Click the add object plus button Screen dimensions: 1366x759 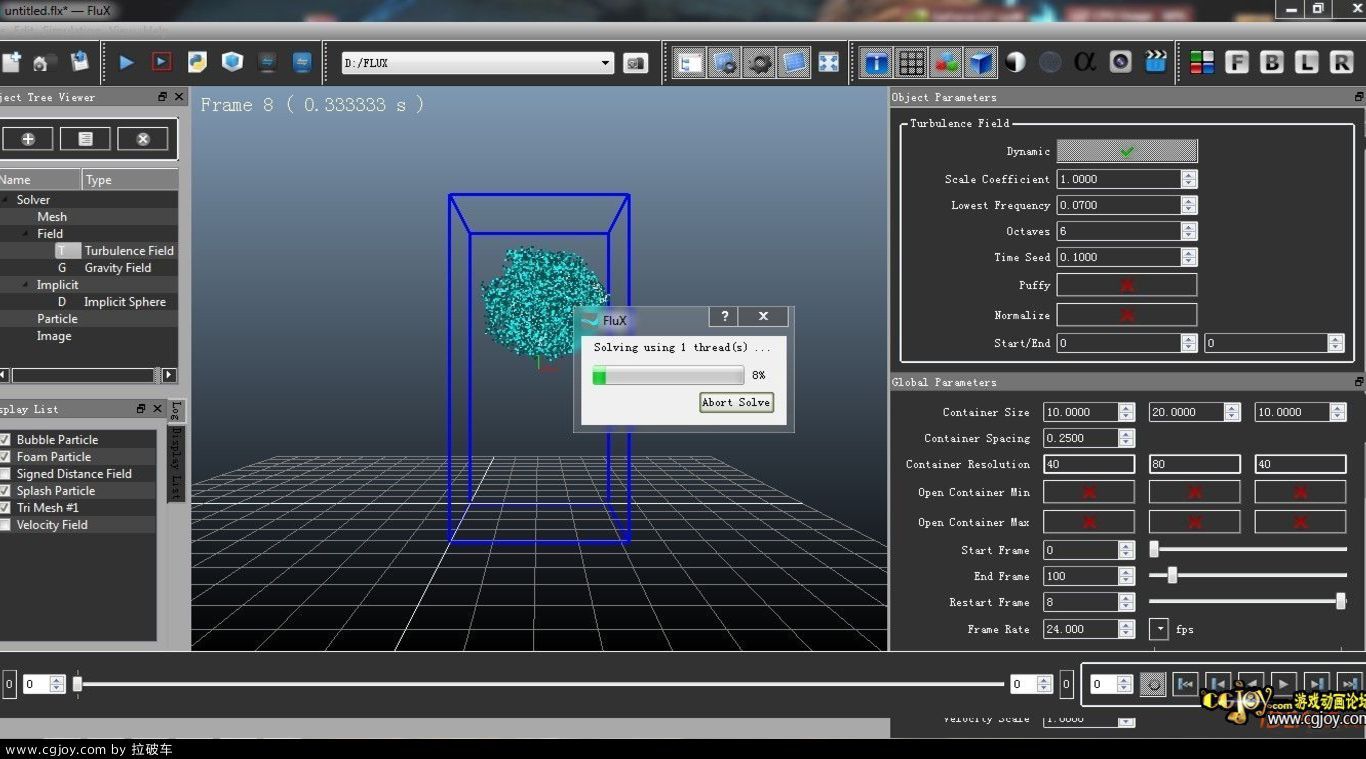28,139
